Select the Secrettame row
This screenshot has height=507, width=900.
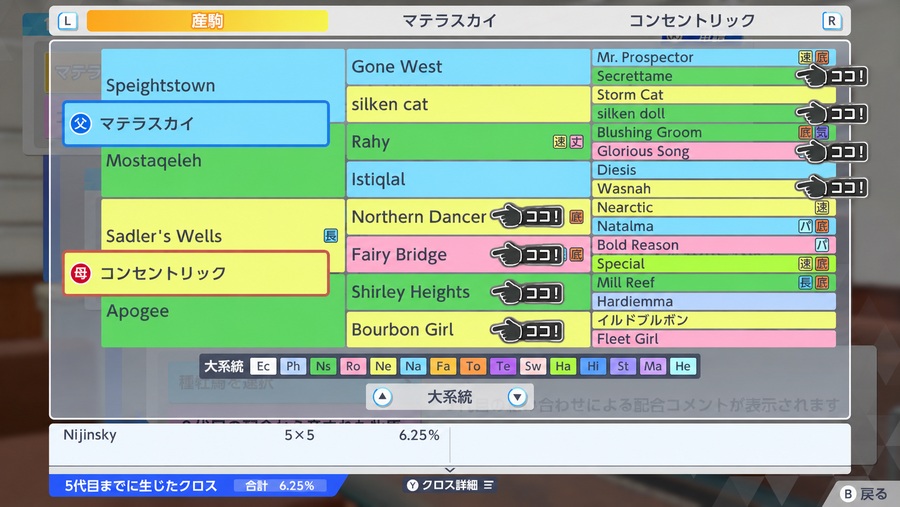(x=713, y=76)
